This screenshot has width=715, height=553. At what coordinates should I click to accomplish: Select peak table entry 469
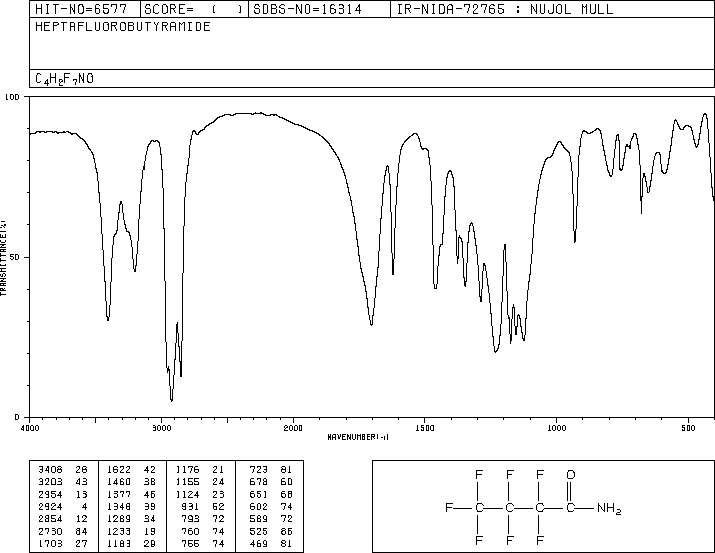(259, 543)
